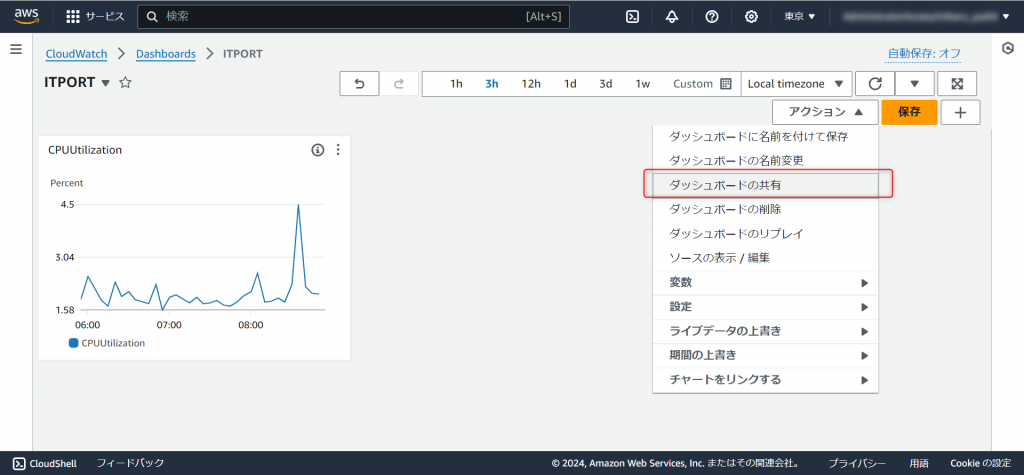Choose ダッシュボードの削除
Image resolution: width=1024 pixels, height=475 pixels.
(x=765, y=209)
